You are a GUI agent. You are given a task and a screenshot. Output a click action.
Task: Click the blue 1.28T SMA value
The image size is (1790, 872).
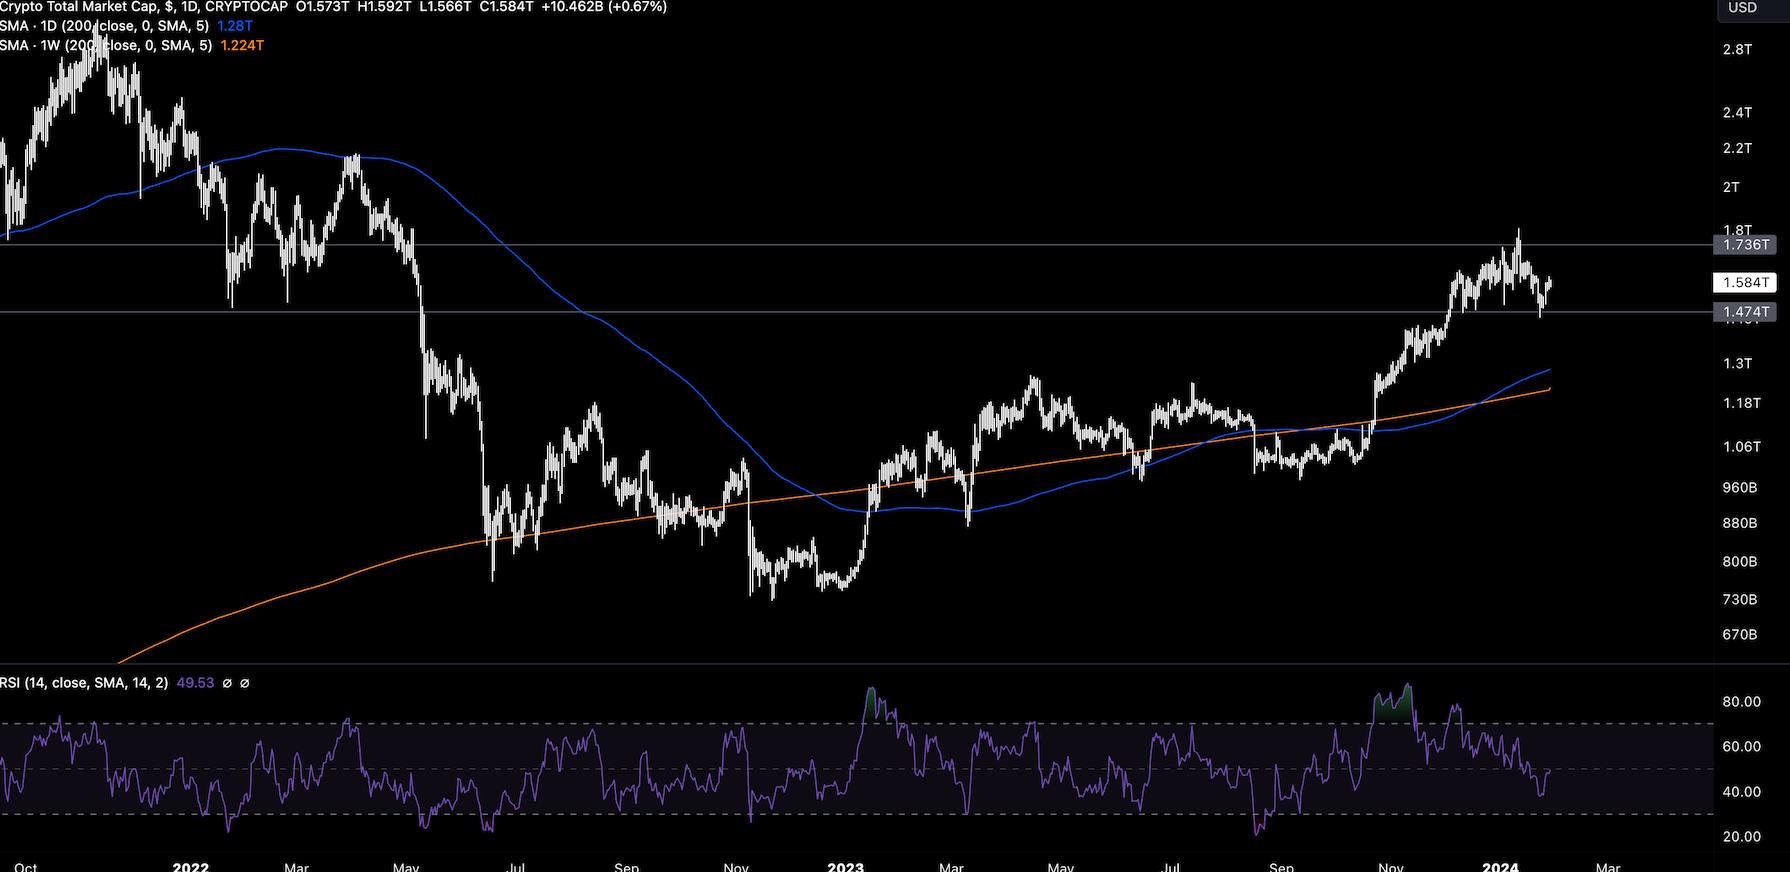pos(235,26)
